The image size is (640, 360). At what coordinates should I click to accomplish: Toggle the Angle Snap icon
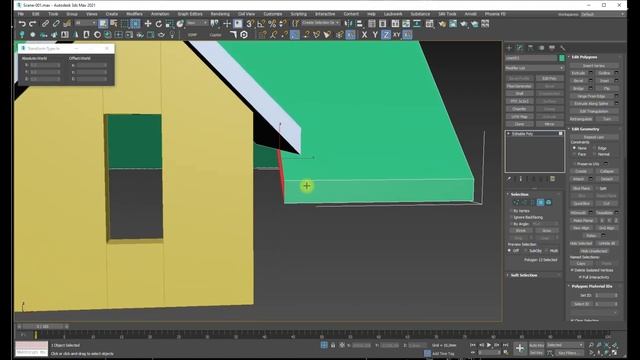[x=261, y=24]
